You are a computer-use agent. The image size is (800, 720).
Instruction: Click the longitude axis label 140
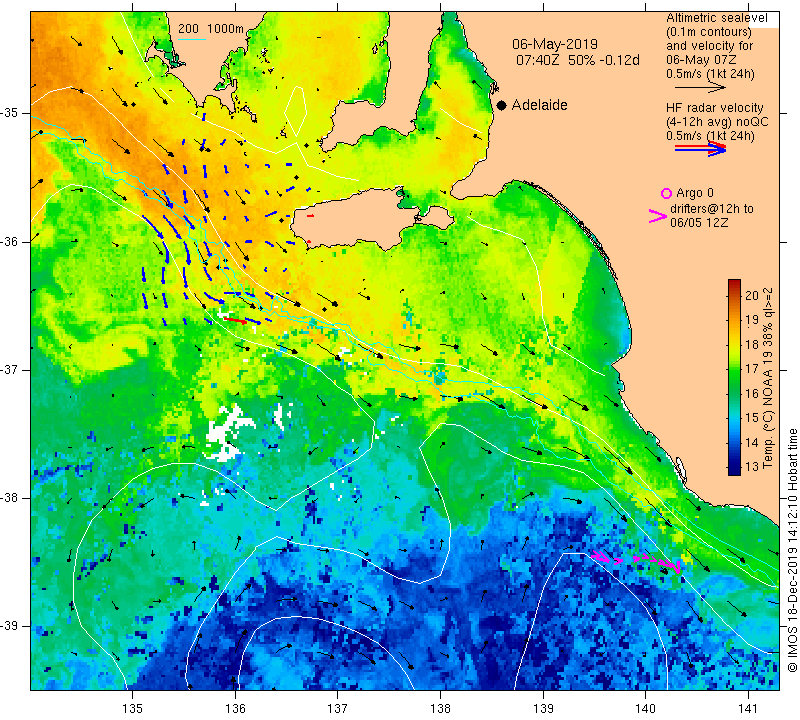[645, 709]
